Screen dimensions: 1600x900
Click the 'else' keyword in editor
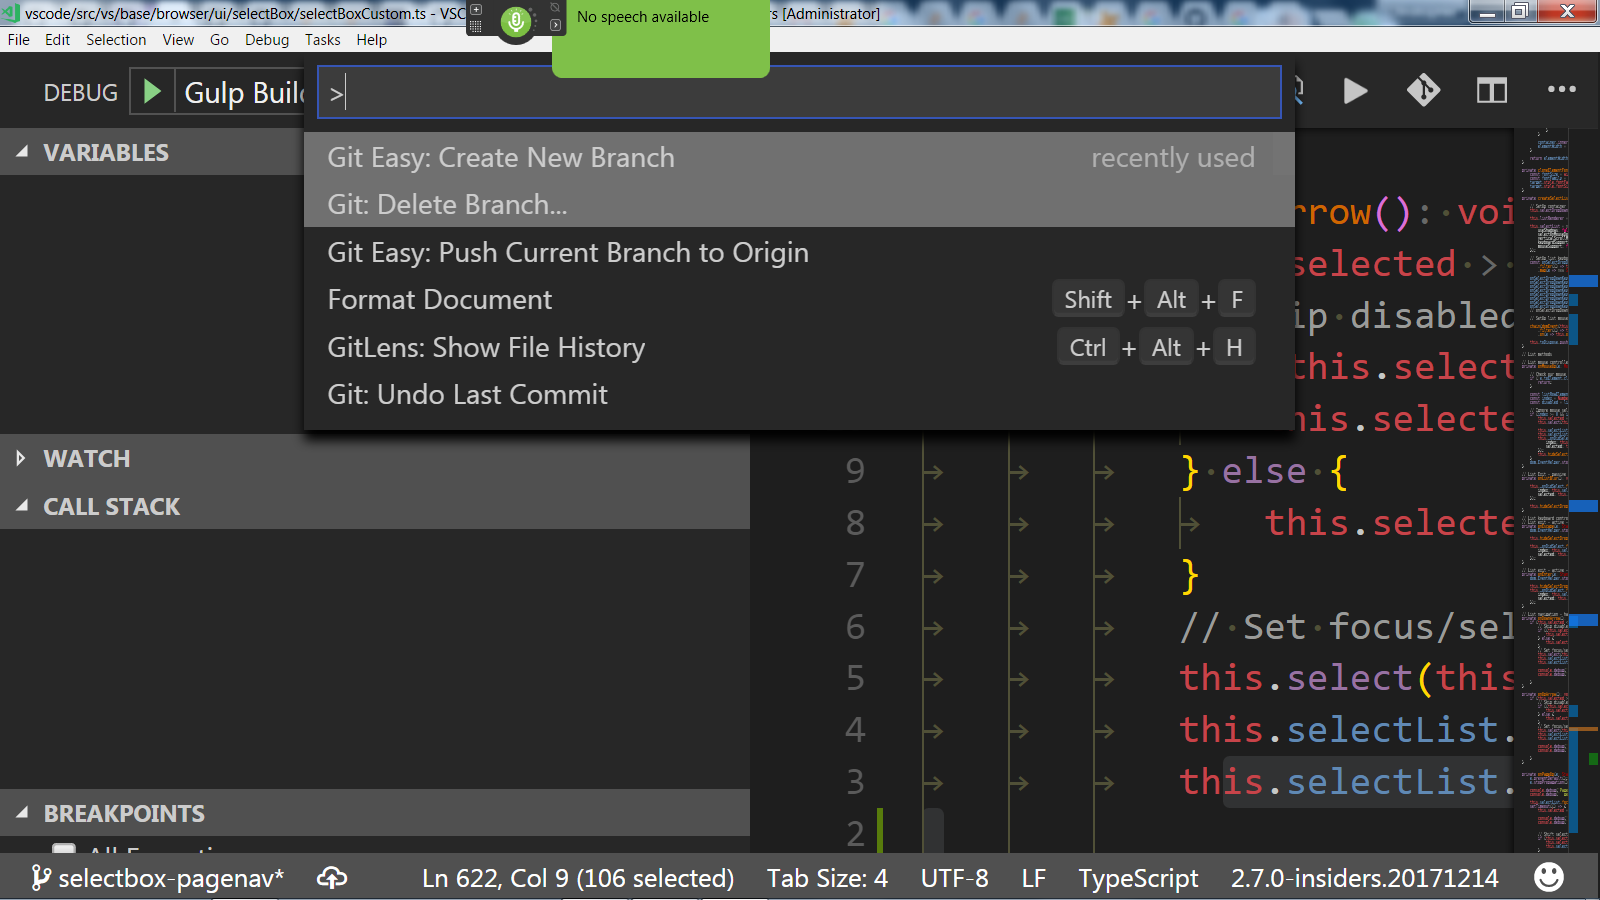pos(1264,471)
